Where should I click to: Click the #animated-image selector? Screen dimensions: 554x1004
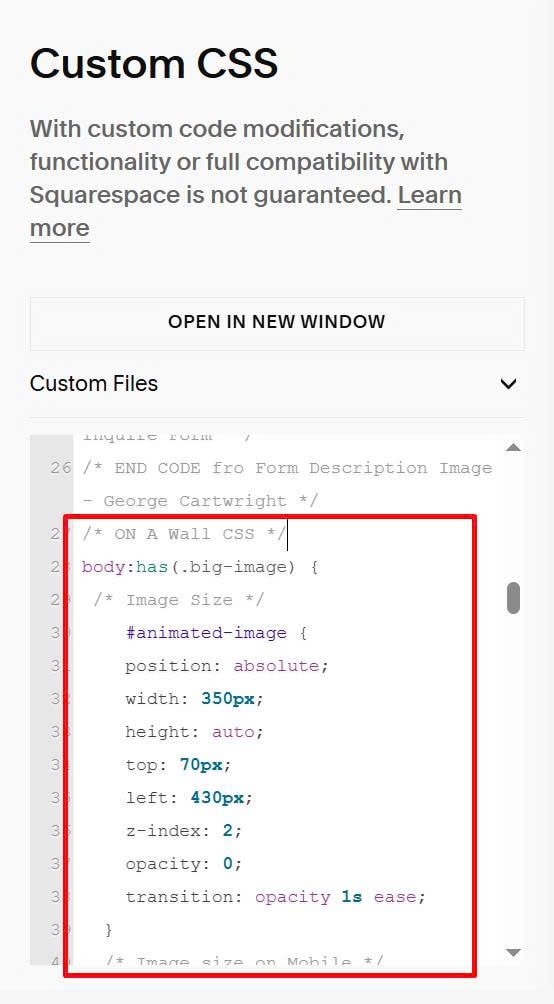point(206,633)
